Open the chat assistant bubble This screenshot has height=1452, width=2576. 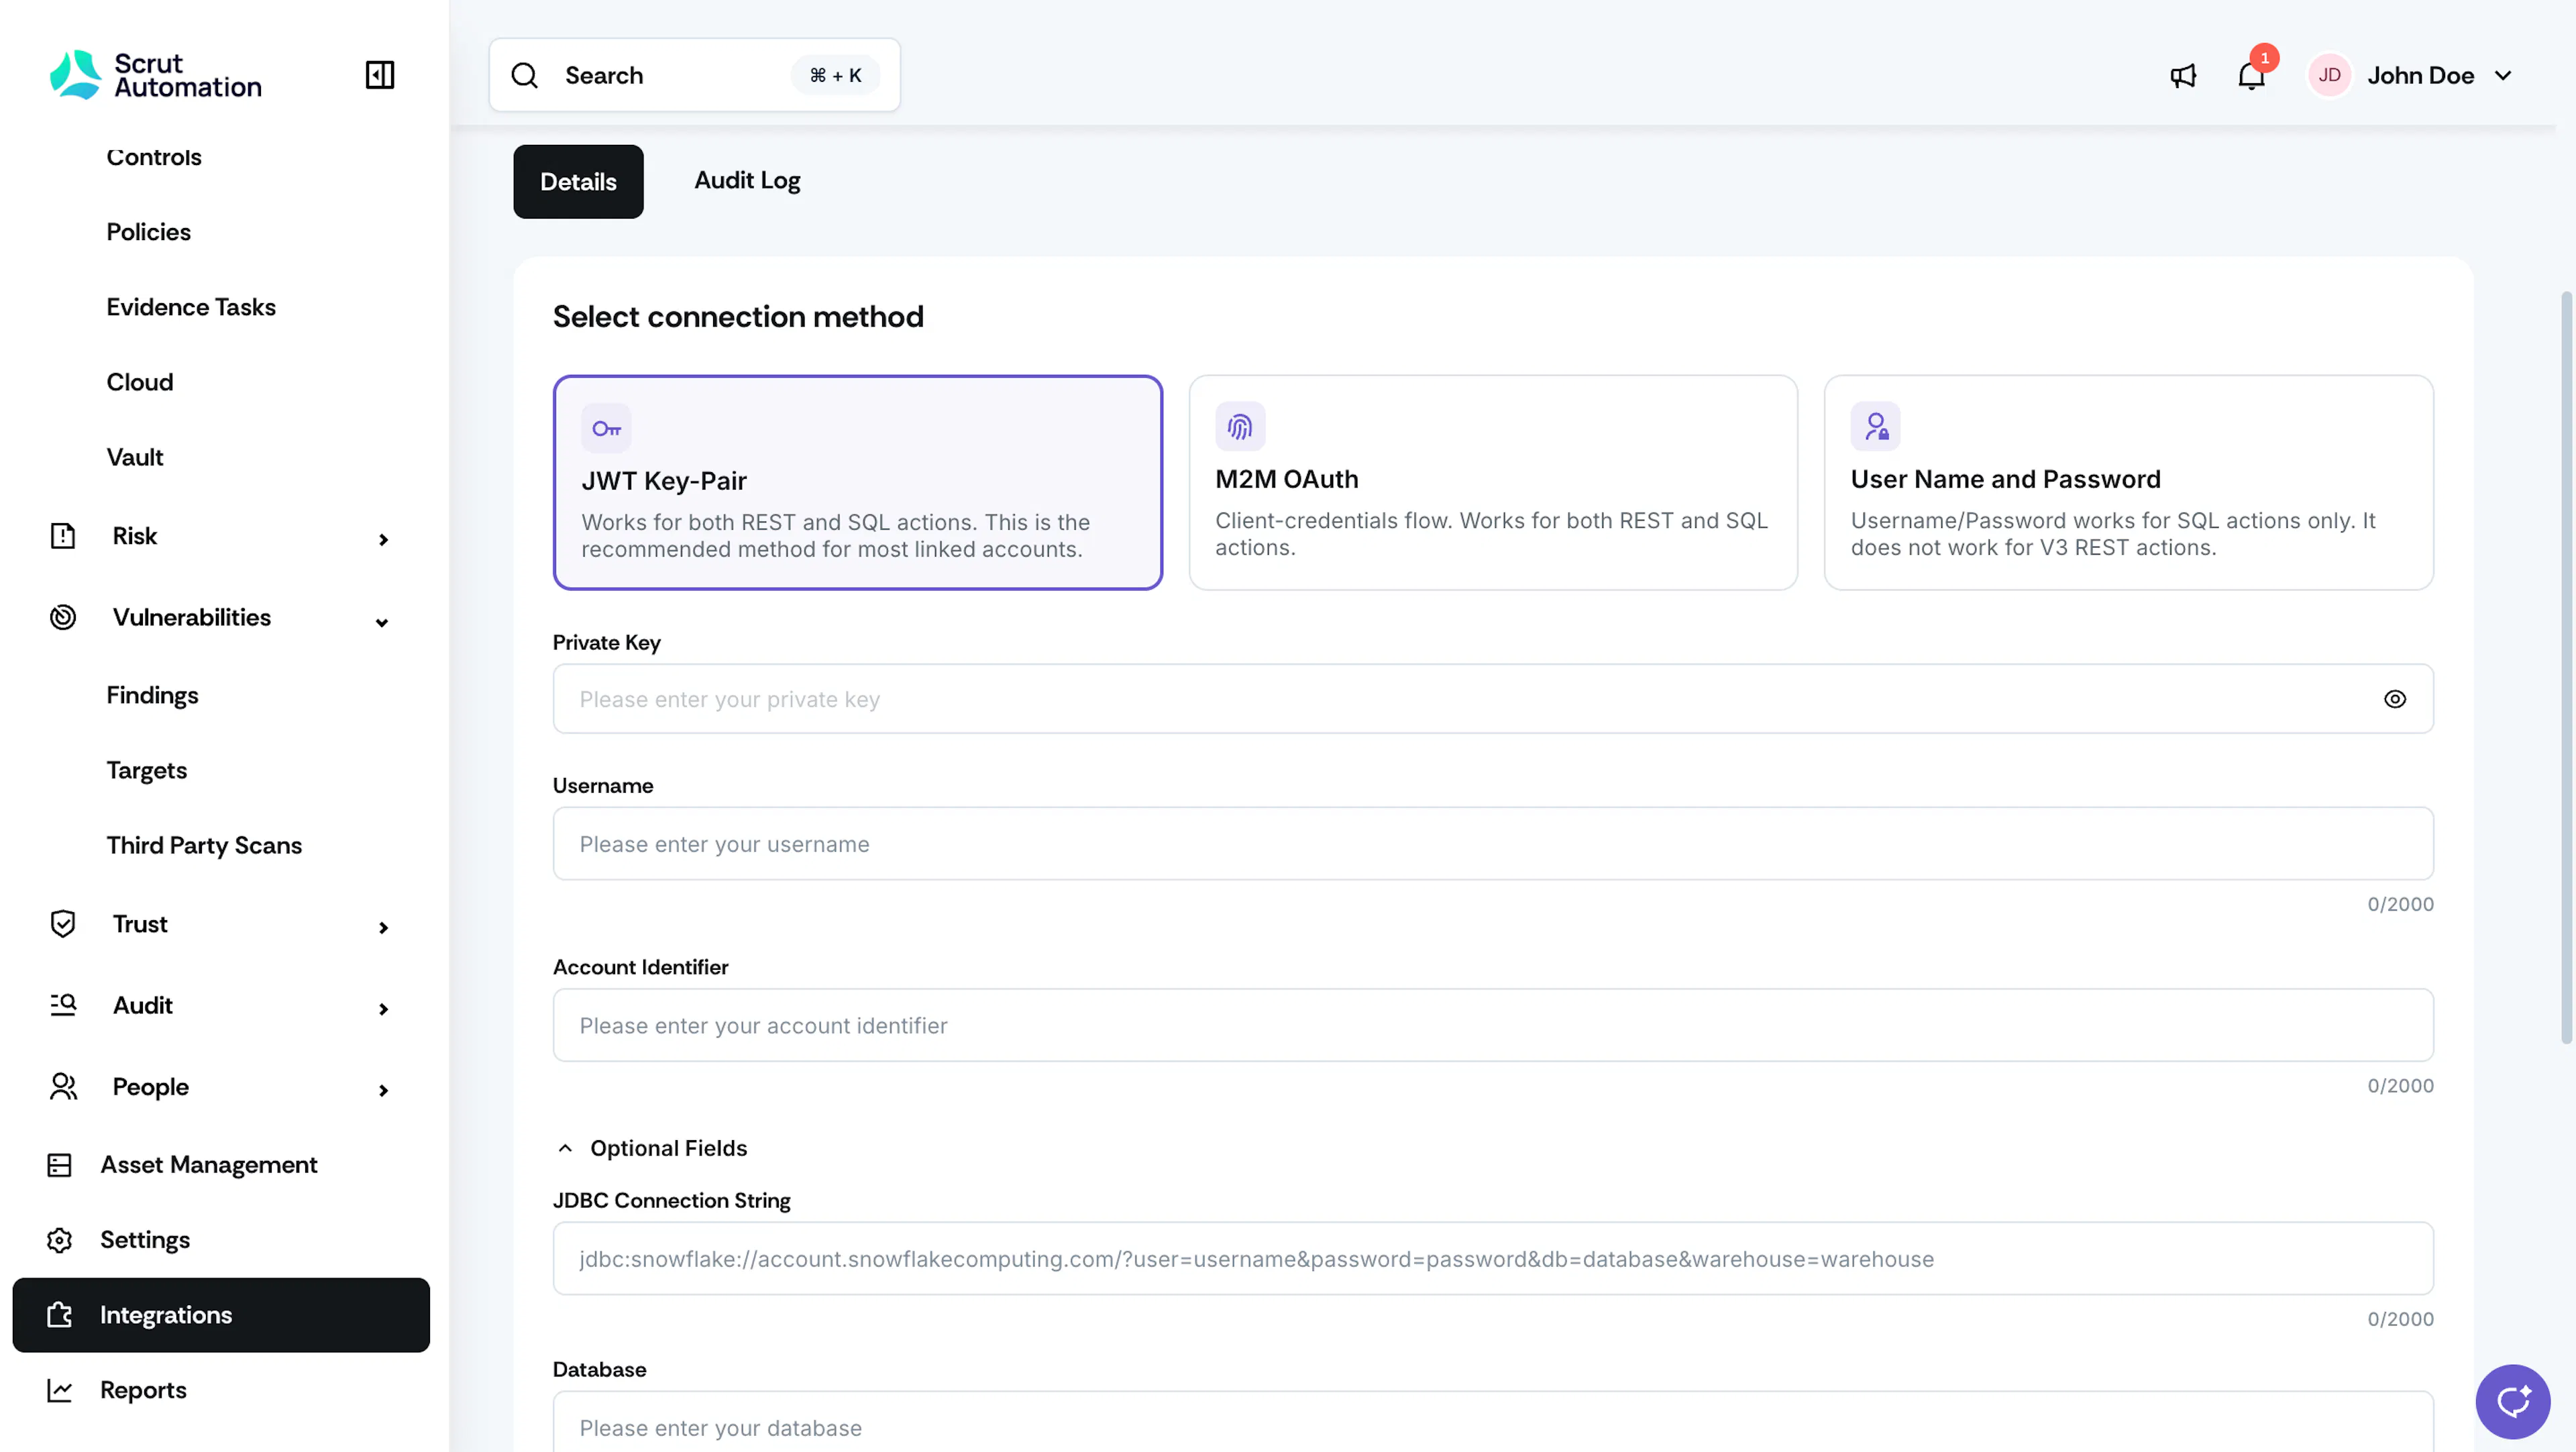pyautogui.click(x=2512, y=1401)
